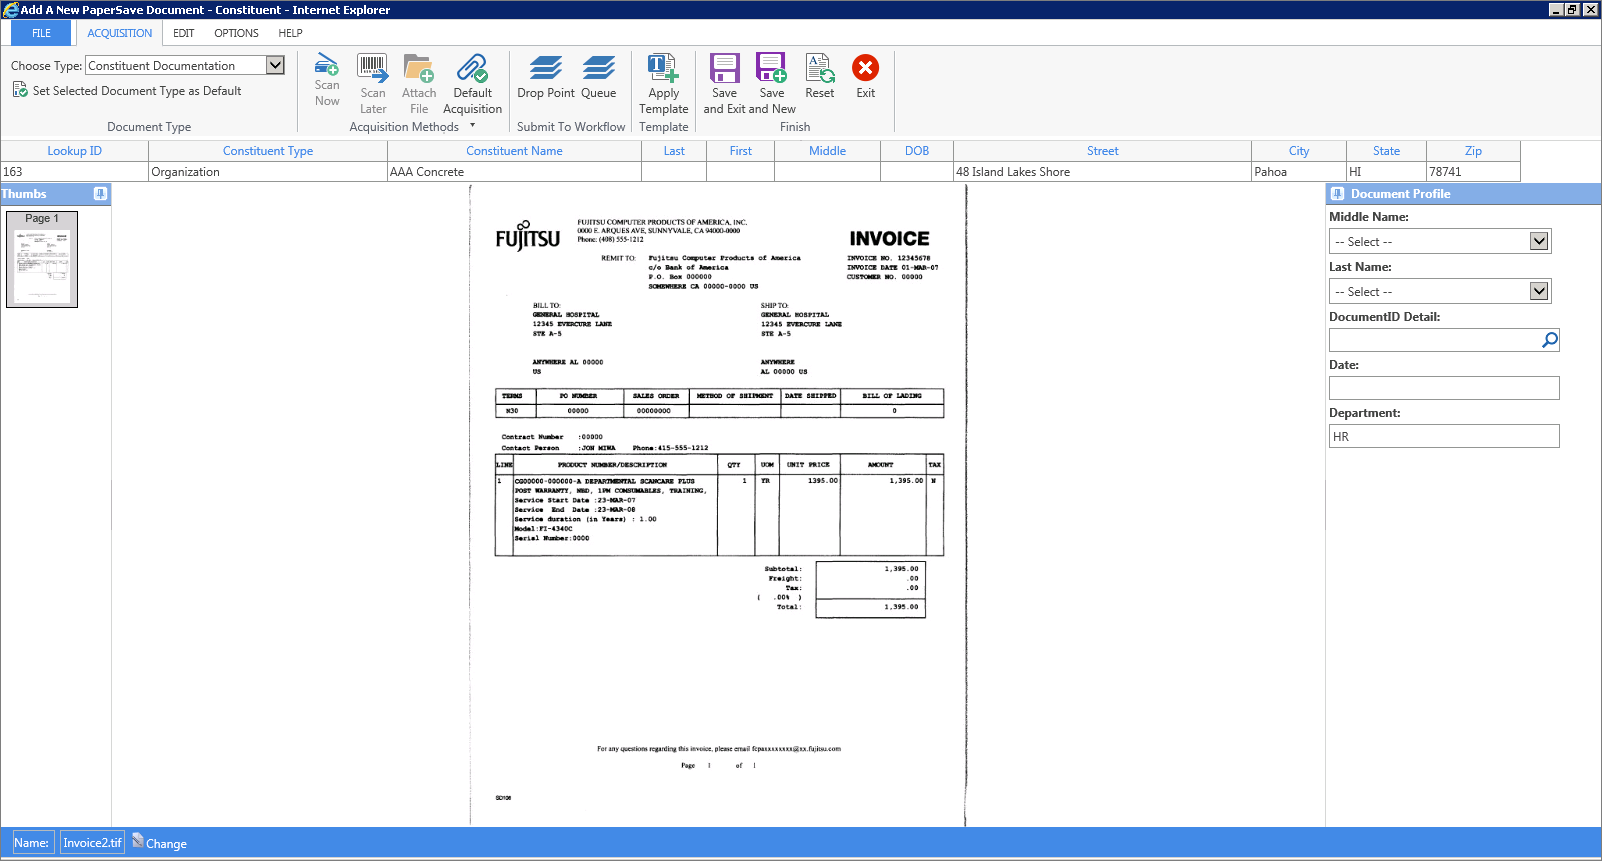The image size is (1602, 861).
Task: Click the Reset icon
Action: tap(820, 68)
